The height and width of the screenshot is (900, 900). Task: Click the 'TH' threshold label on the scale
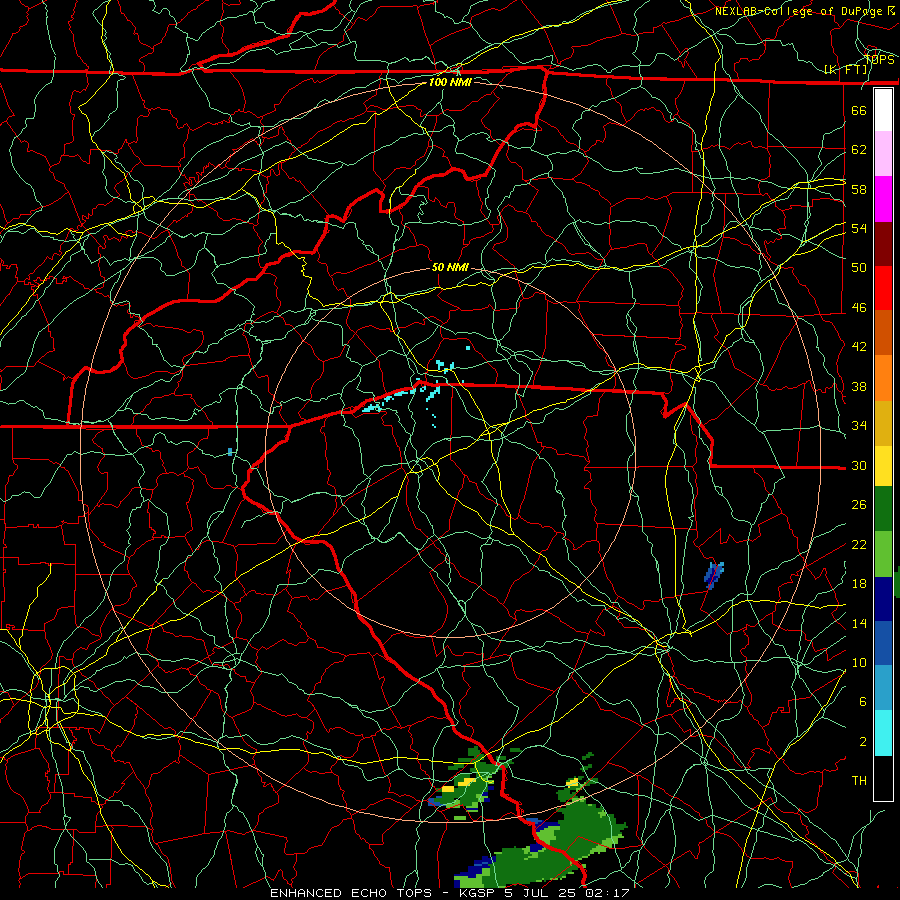pyautogui.click(x=859, y=781)
